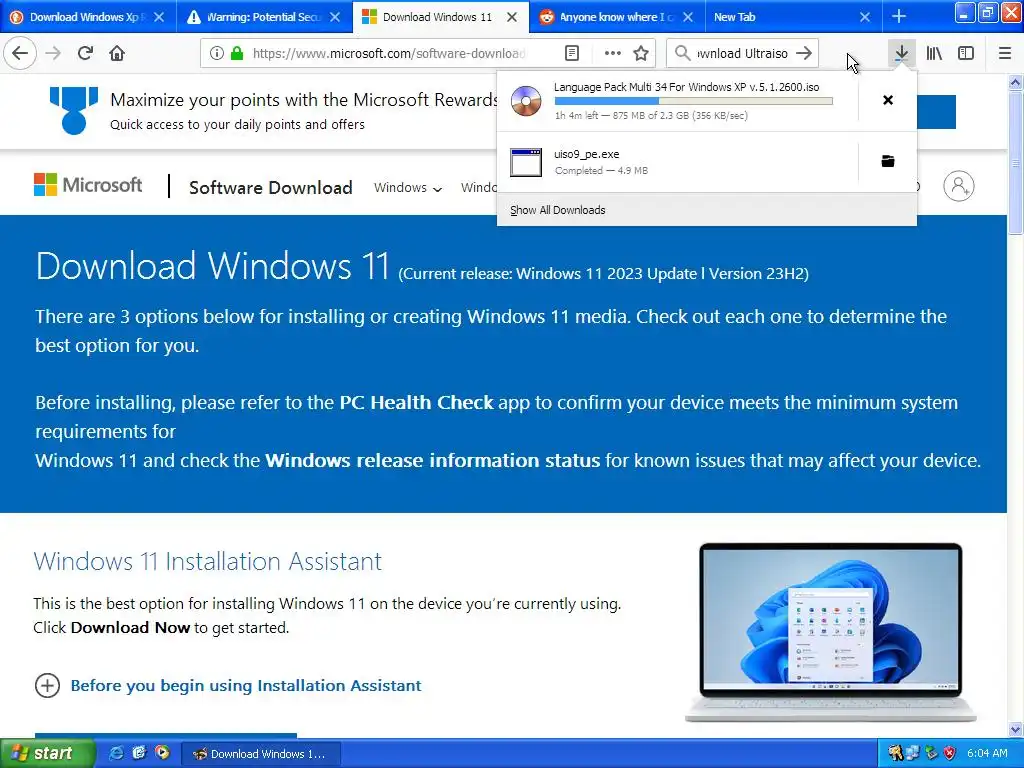Open the Windows dropdown in site navigation
Image resolution: width=1024 pixels, height=768 pixels.
click(408, 187)
